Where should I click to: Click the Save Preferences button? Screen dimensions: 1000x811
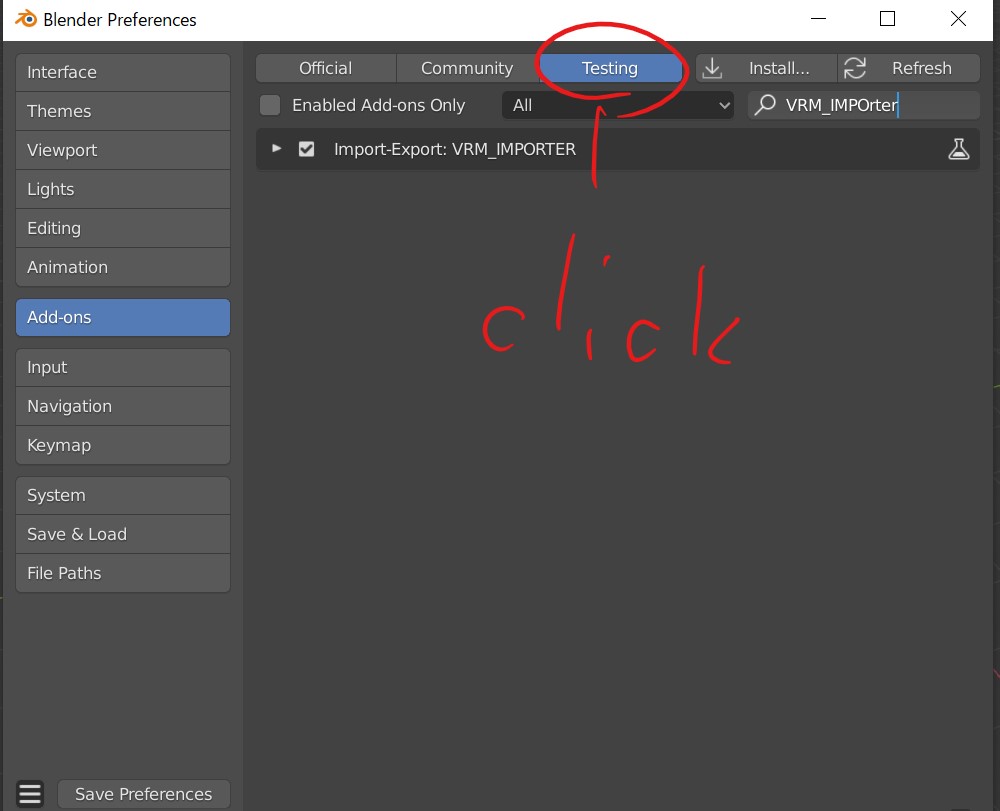pos(143,793)
